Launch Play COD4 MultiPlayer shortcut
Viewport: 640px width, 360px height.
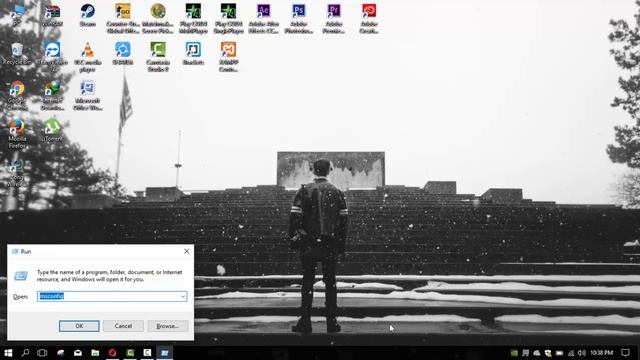click(193, 18)
